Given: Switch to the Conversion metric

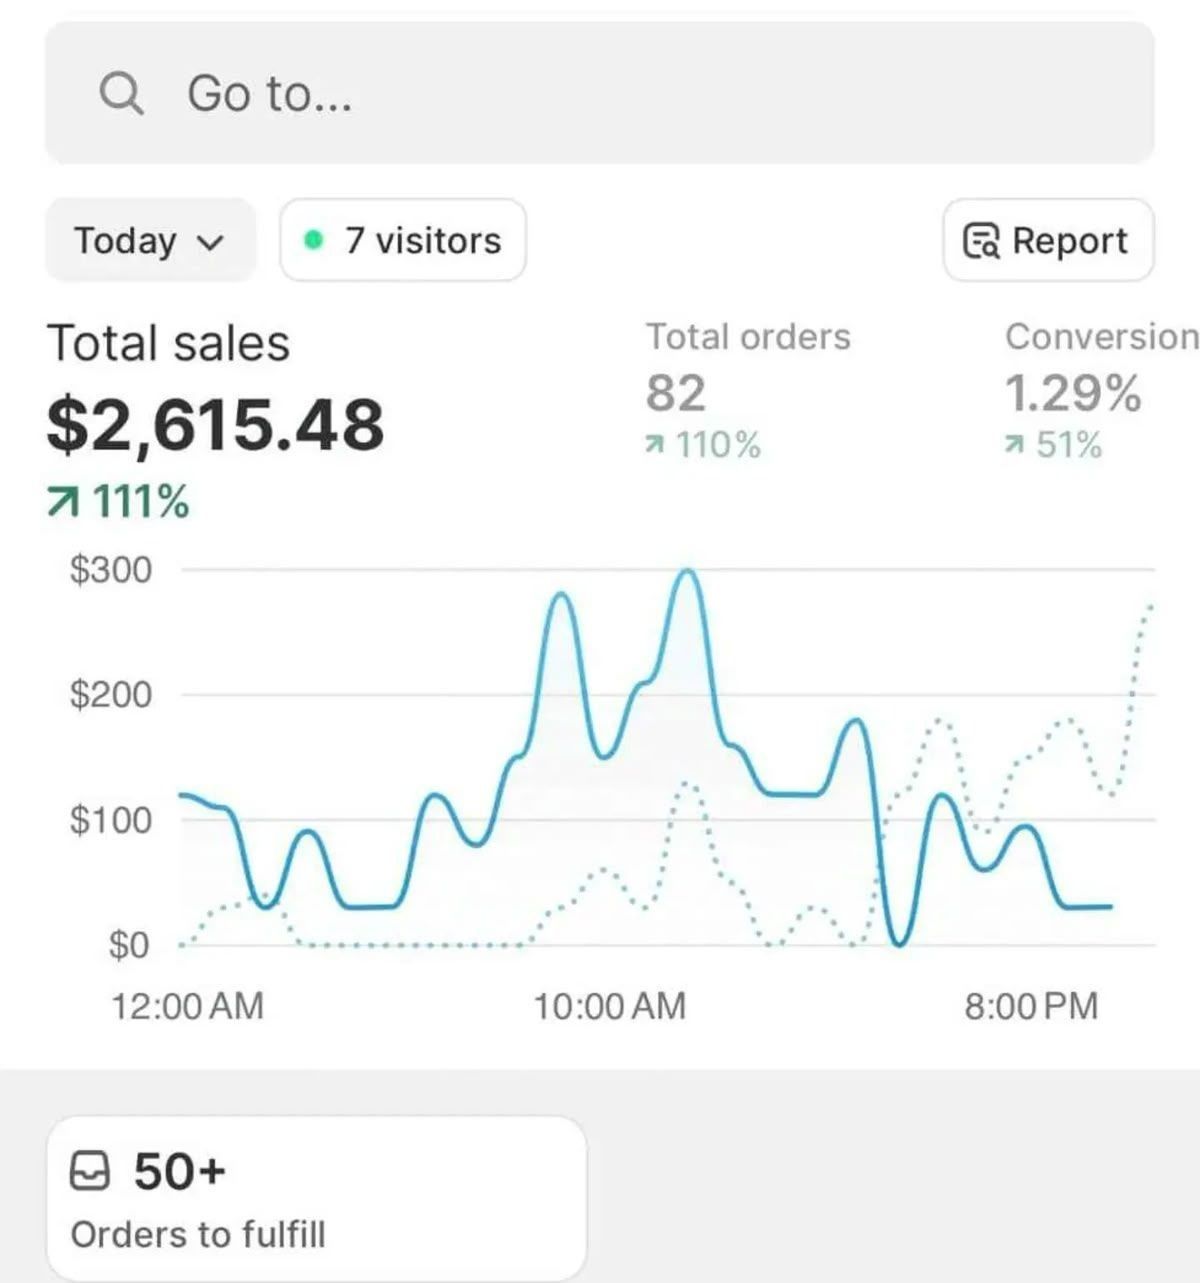Looking at the screenshot, I should (x=1100, y=337).
